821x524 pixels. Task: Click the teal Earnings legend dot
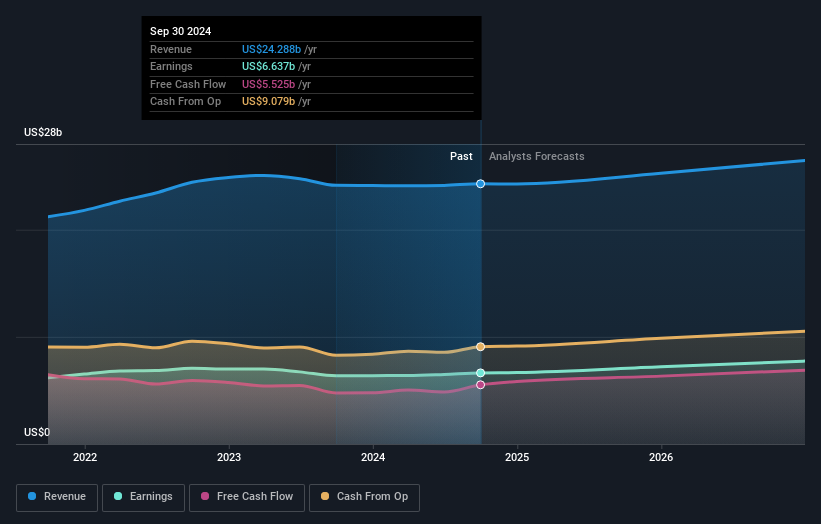[x=118, y=496]
